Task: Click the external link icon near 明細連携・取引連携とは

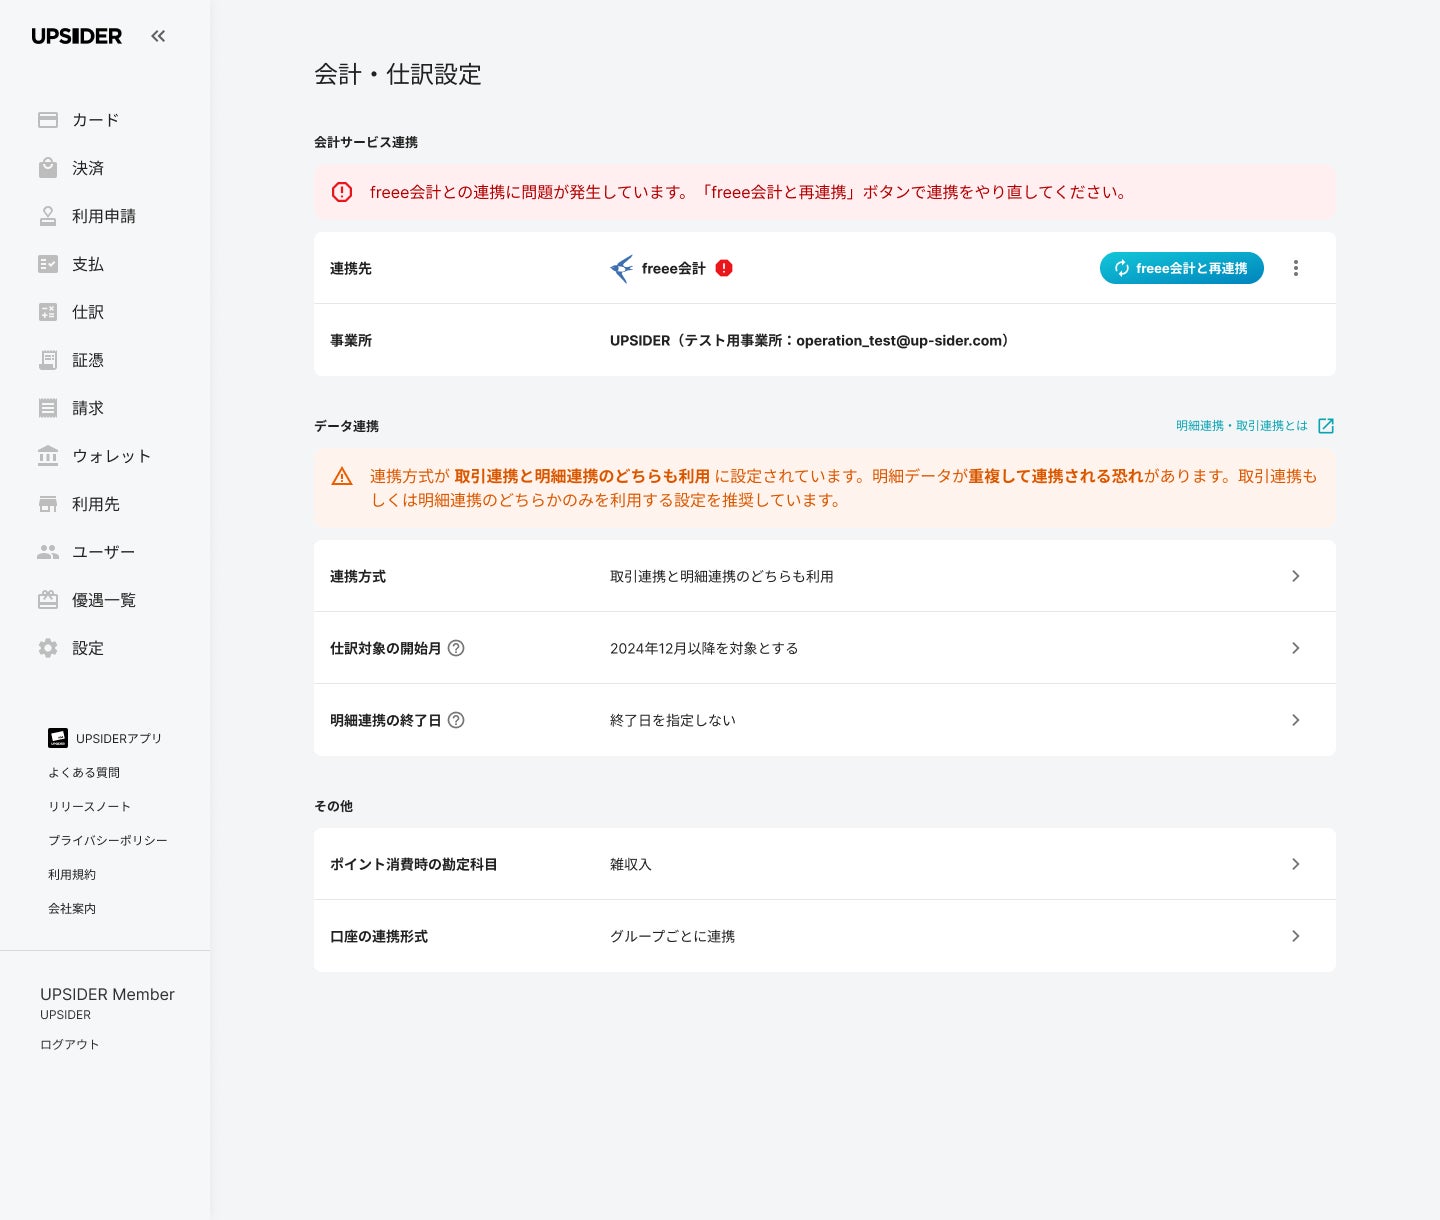Action: pyautogui.click(x=1326, y=426)
